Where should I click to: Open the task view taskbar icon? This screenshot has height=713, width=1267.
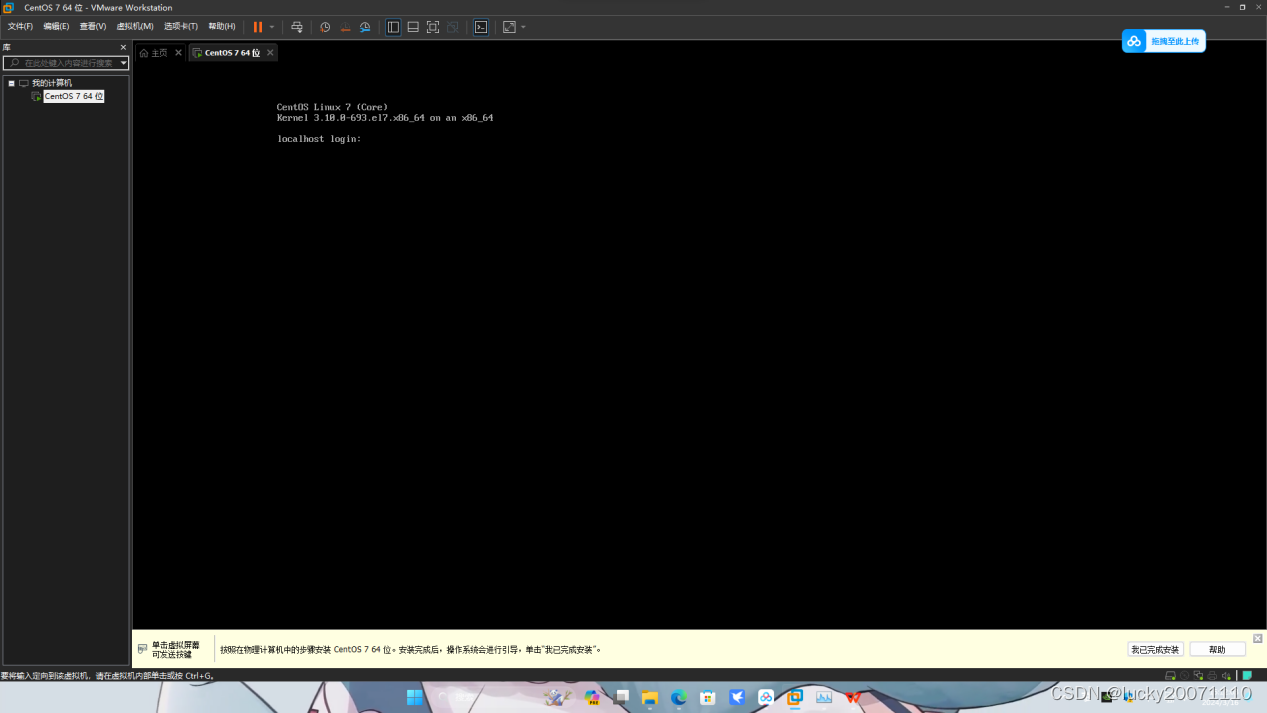pyautogui.click(x=622, y=697)
